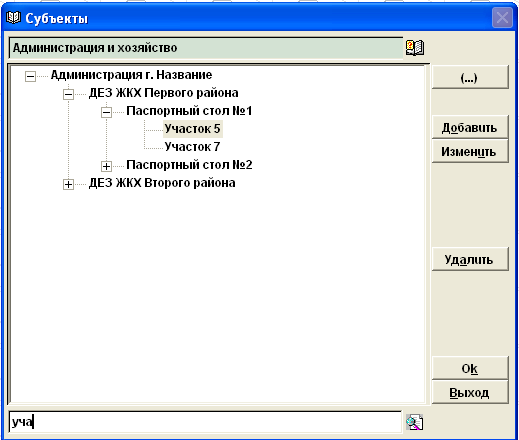Click the Изменить button
519x440 pixels.
coord(470,151)
